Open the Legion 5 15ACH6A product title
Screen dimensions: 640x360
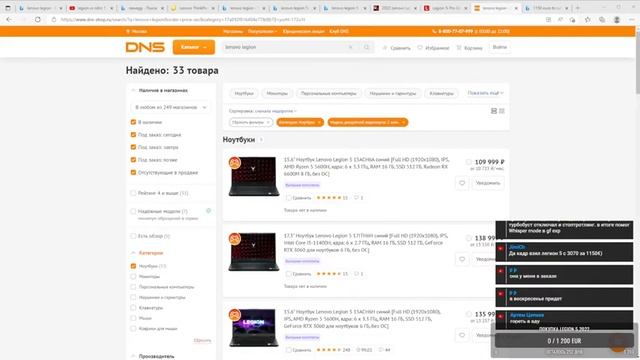pyautogui.click(x=366, y=167)
